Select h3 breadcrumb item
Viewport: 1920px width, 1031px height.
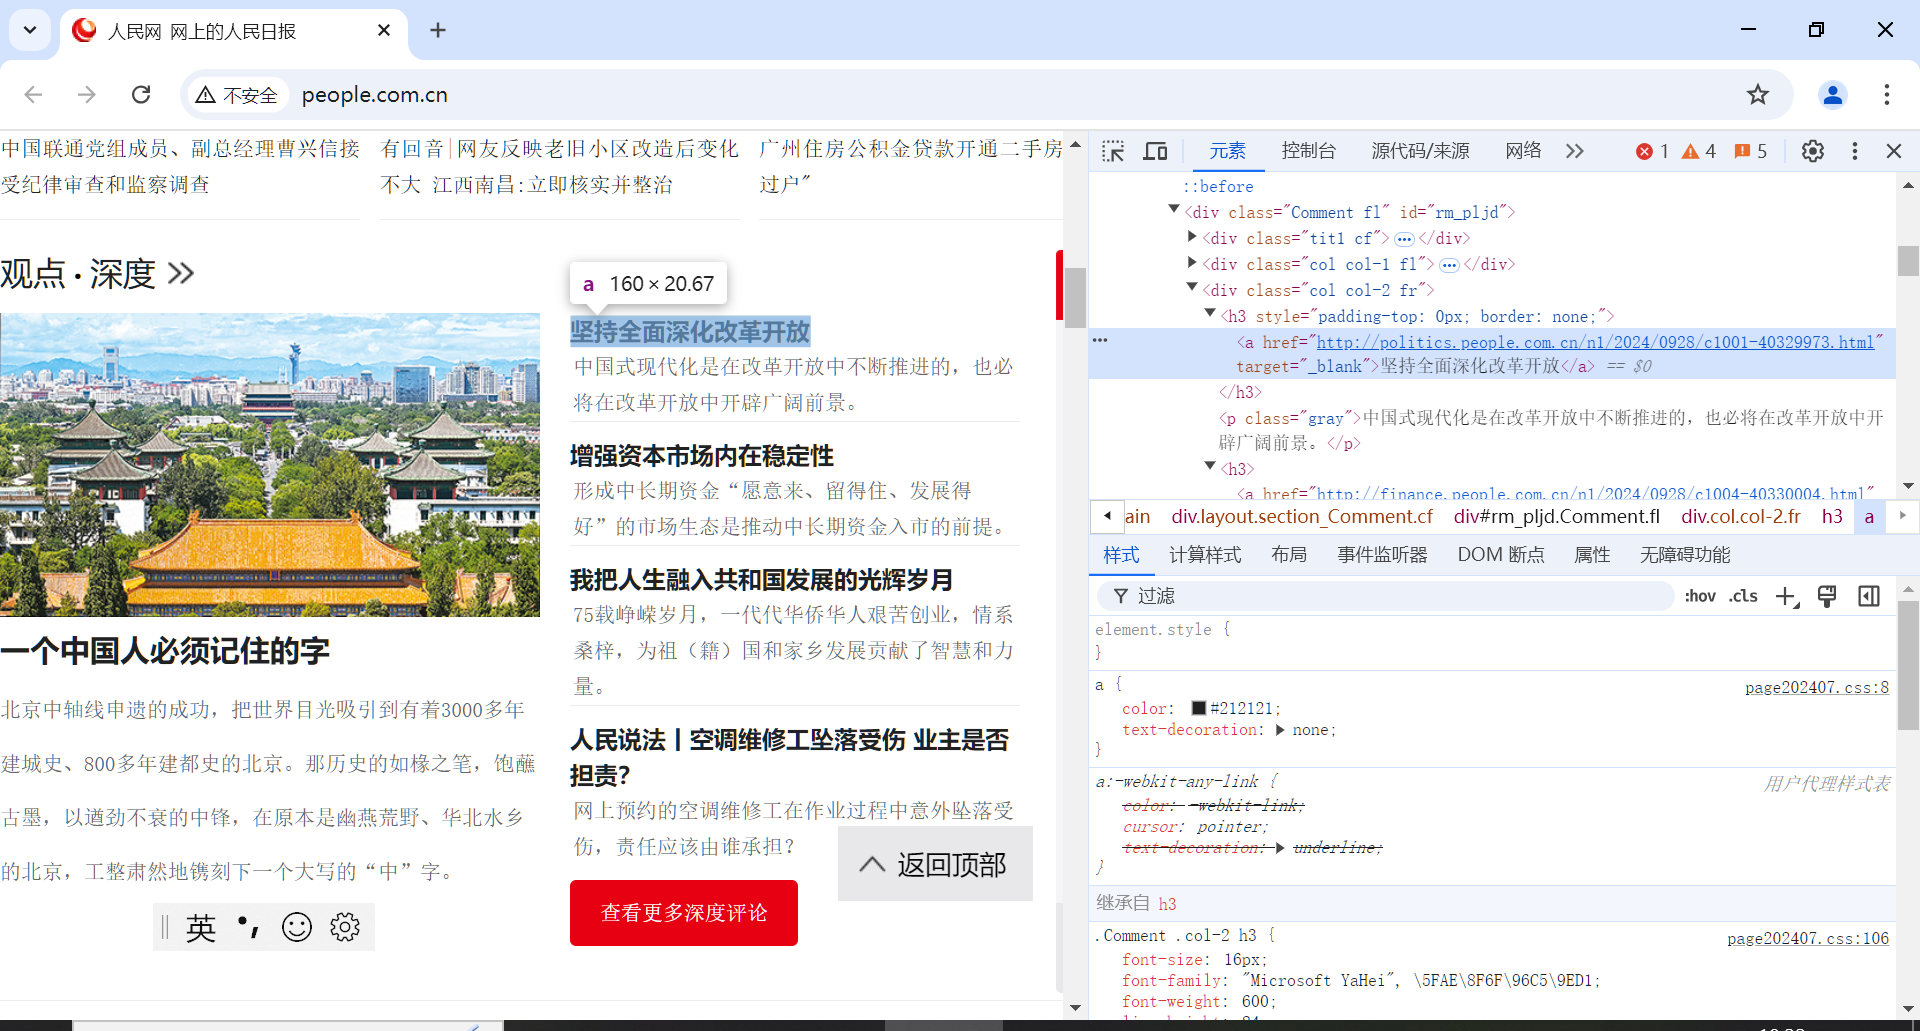pos(1832,517)
